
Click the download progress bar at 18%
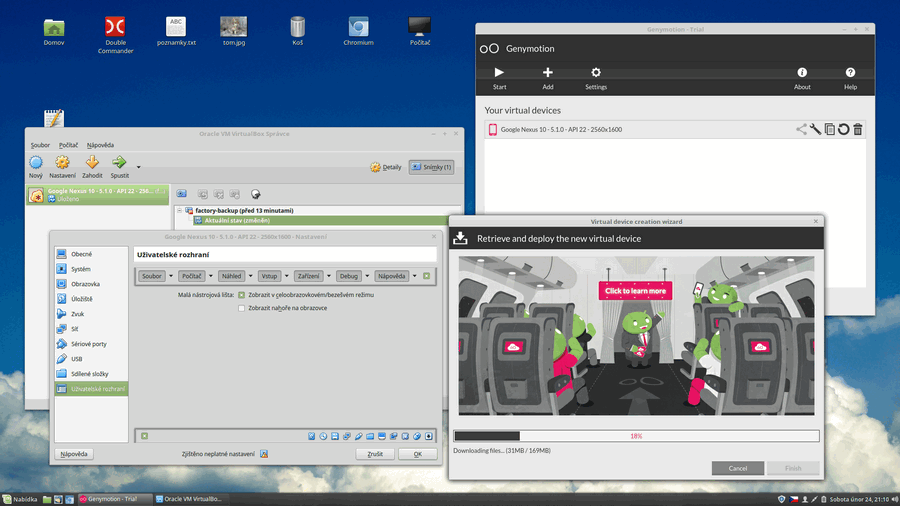[x=636, y=436]
